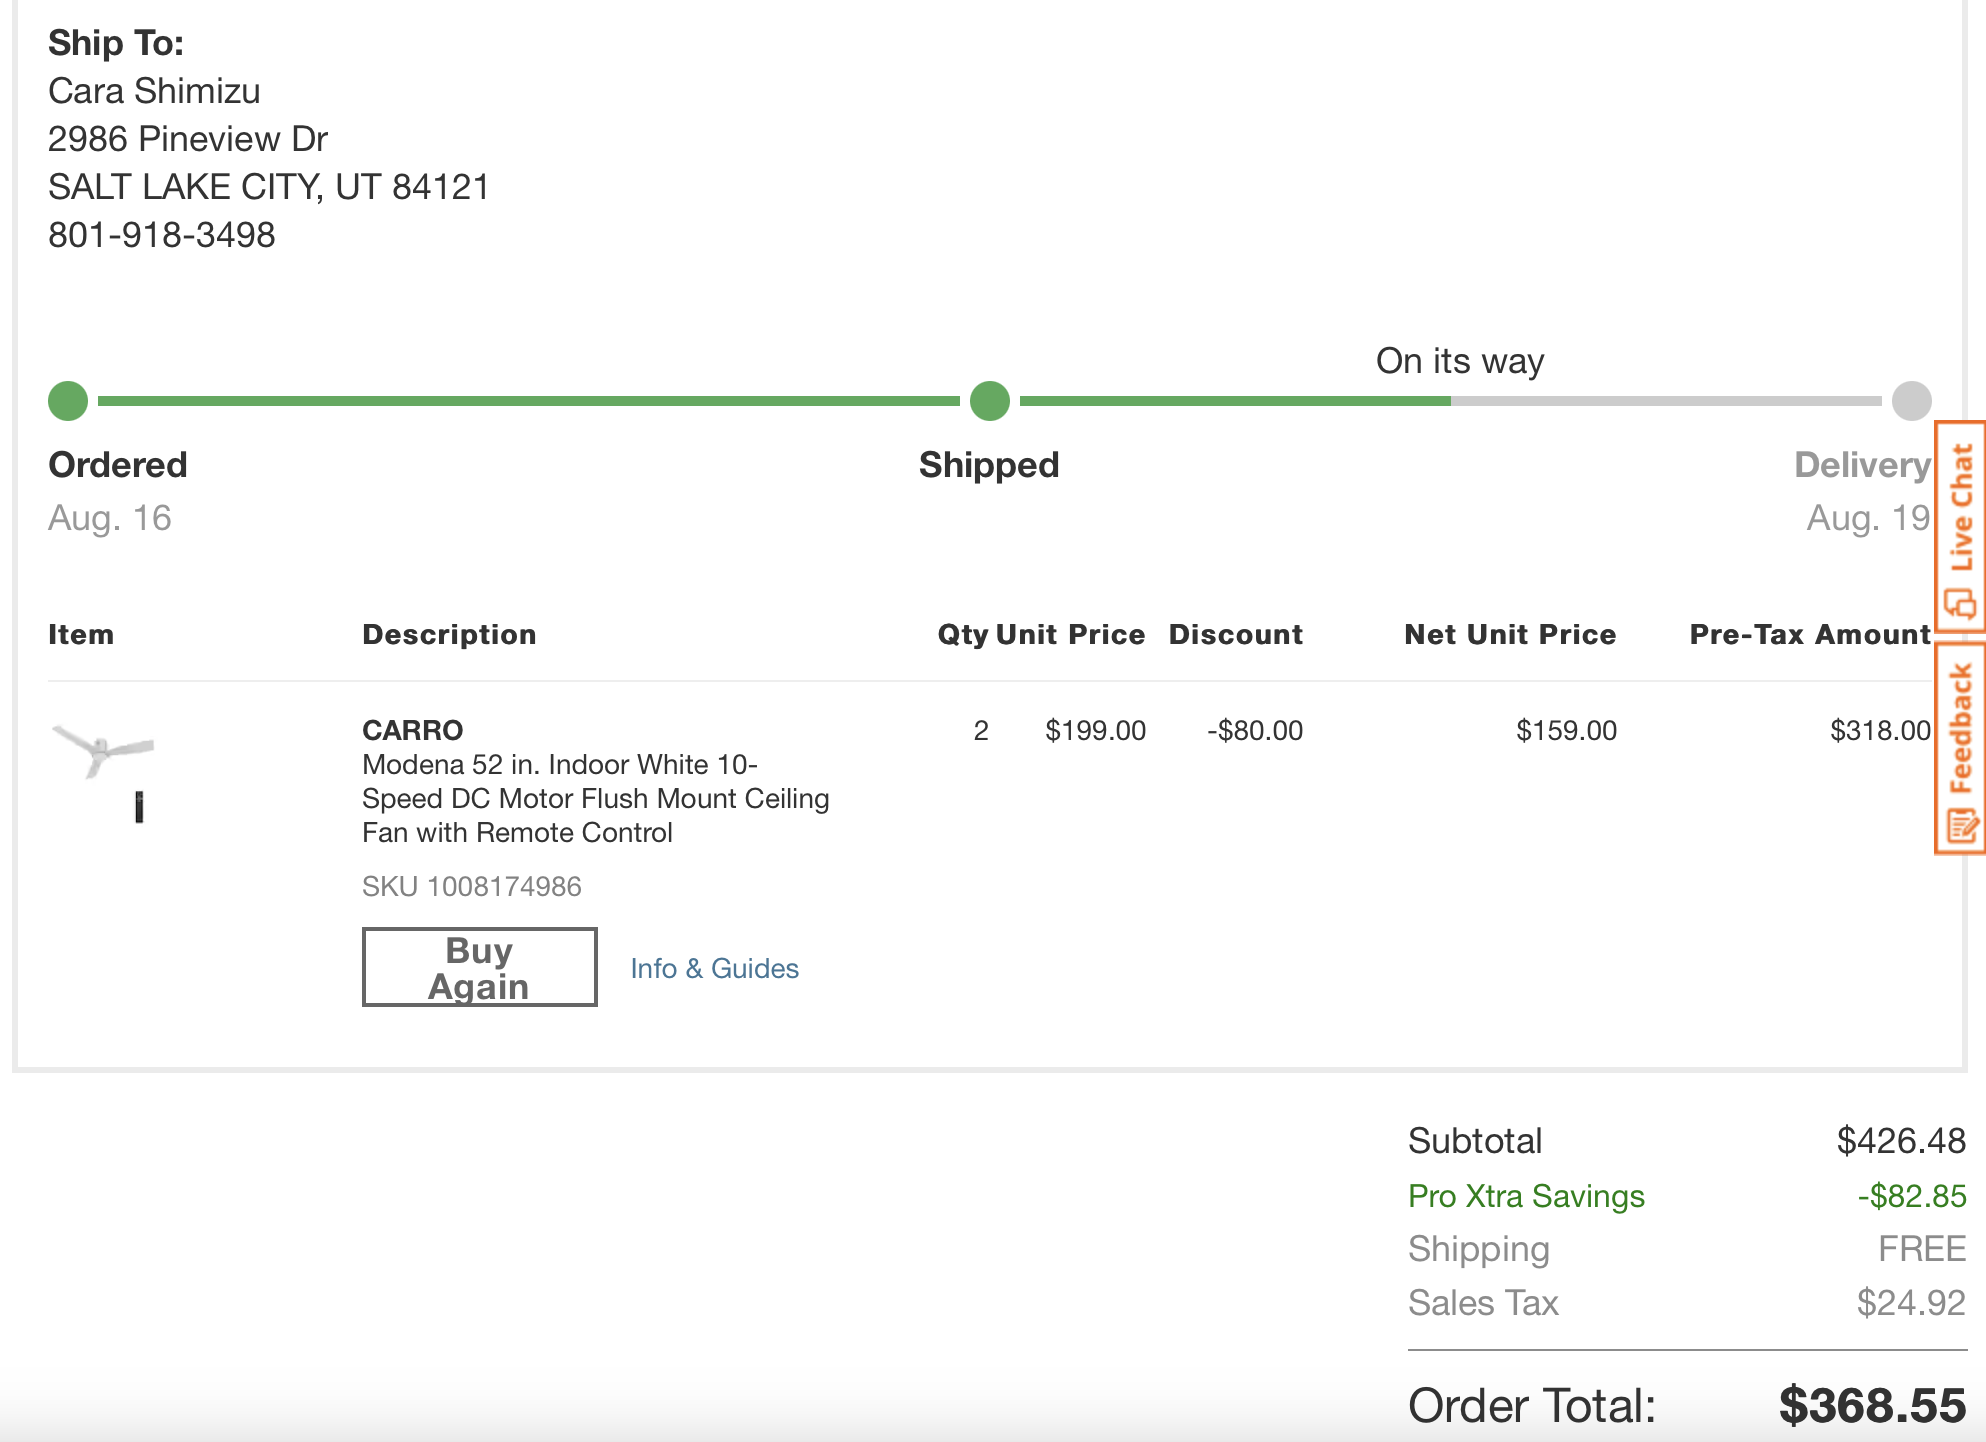Click the gray Delivery status dot
The height and width of the screenshot is (1442, 1986).
(x=1911, y=401)
